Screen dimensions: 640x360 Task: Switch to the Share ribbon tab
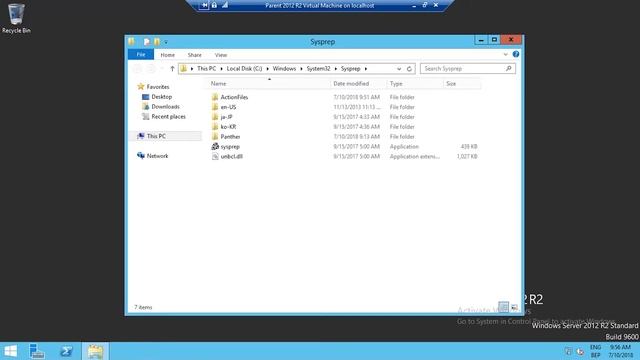click(194, 55)
